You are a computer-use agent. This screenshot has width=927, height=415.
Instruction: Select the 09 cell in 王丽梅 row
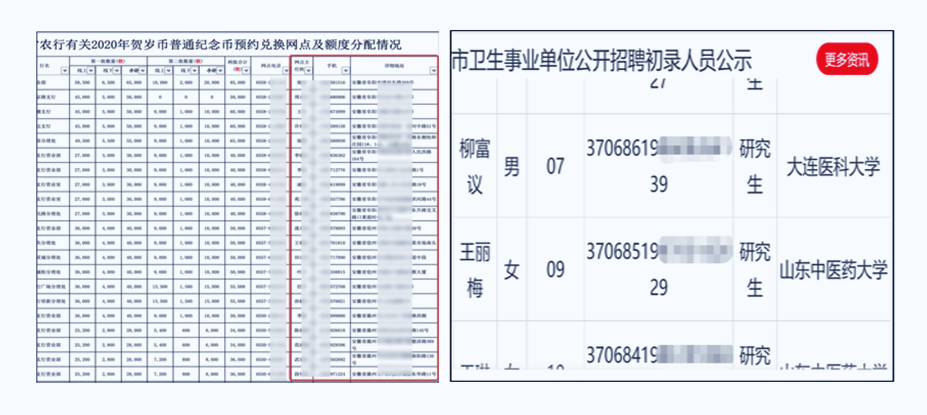point(555,271)
